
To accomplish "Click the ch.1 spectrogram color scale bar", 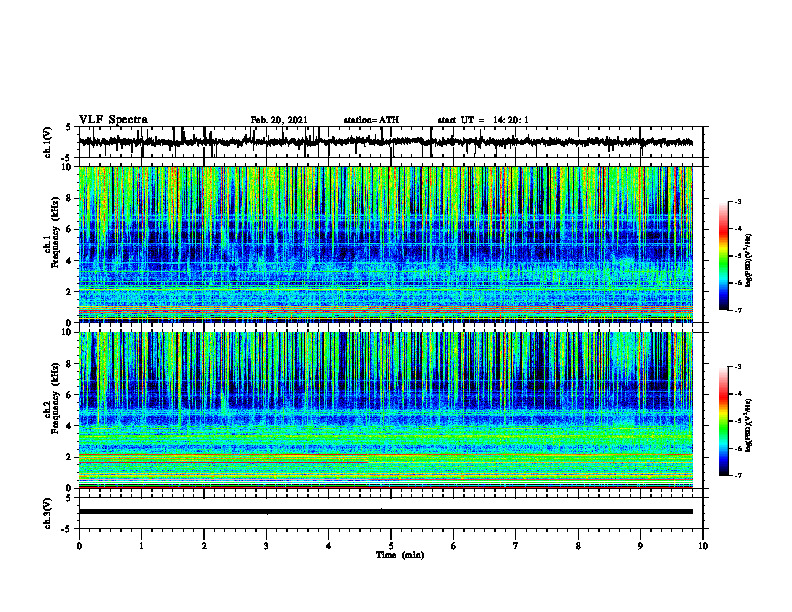I will tap(724, 256).
